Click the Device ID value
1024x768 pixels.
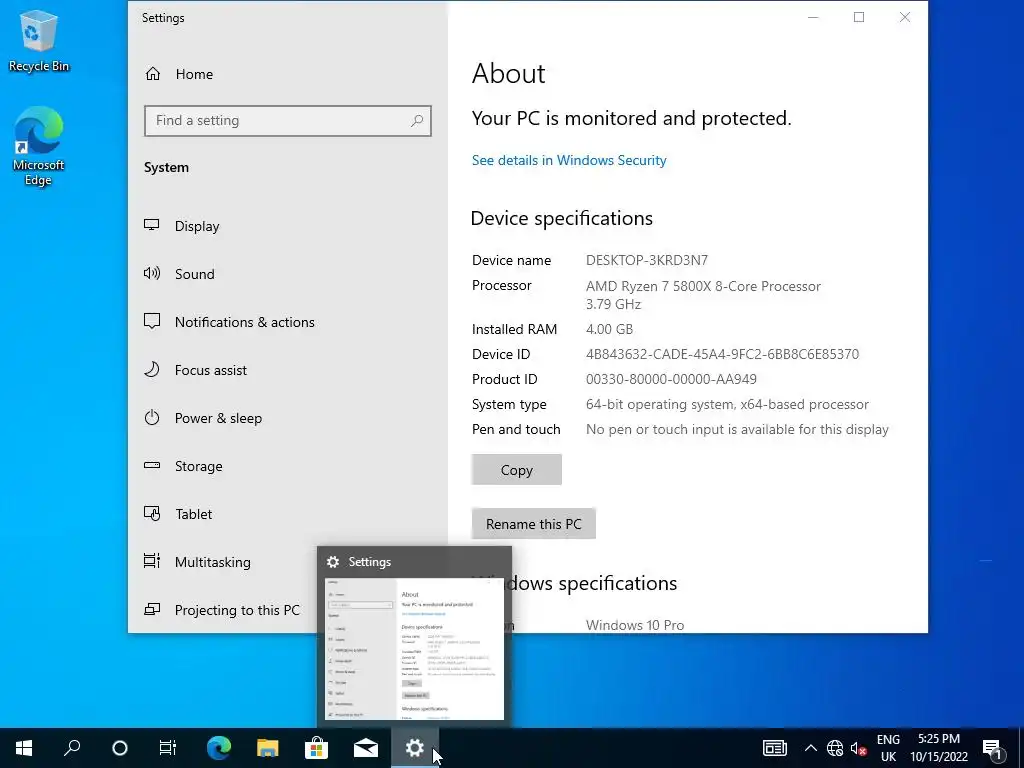[x=722, y=354]
